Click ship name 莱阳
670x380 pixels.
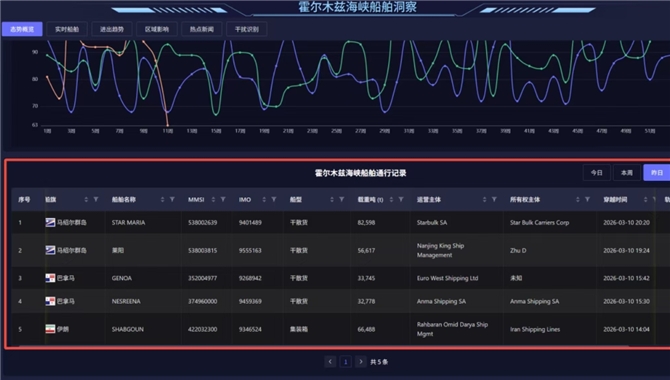point(118,250)
